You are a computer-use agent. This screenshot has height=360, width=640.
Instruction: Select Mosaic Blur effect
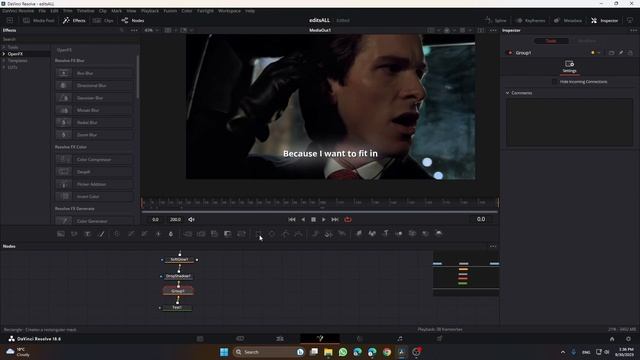pyautogui.click(x=94, y=110)
